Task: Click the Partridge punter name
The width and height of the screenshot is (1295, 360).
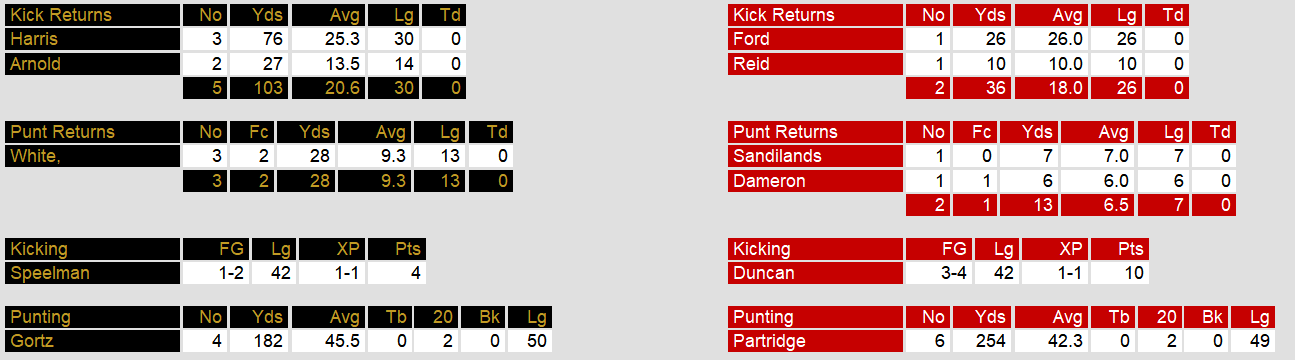Action: point(815,342)
